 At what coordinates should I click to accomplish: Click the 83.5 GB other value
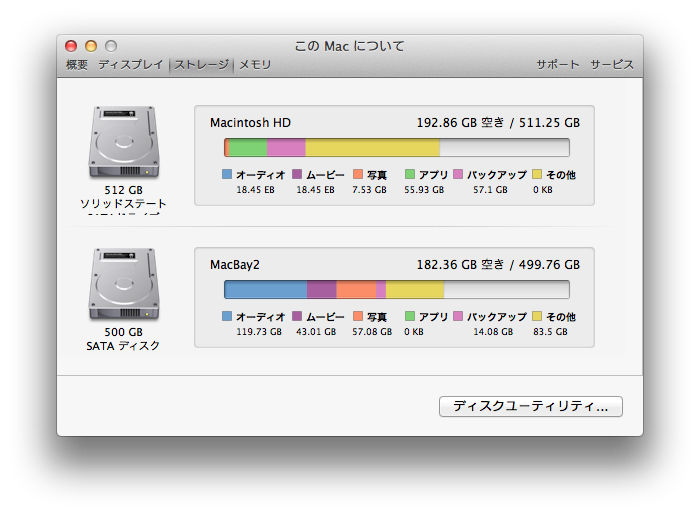coord(550,332)
